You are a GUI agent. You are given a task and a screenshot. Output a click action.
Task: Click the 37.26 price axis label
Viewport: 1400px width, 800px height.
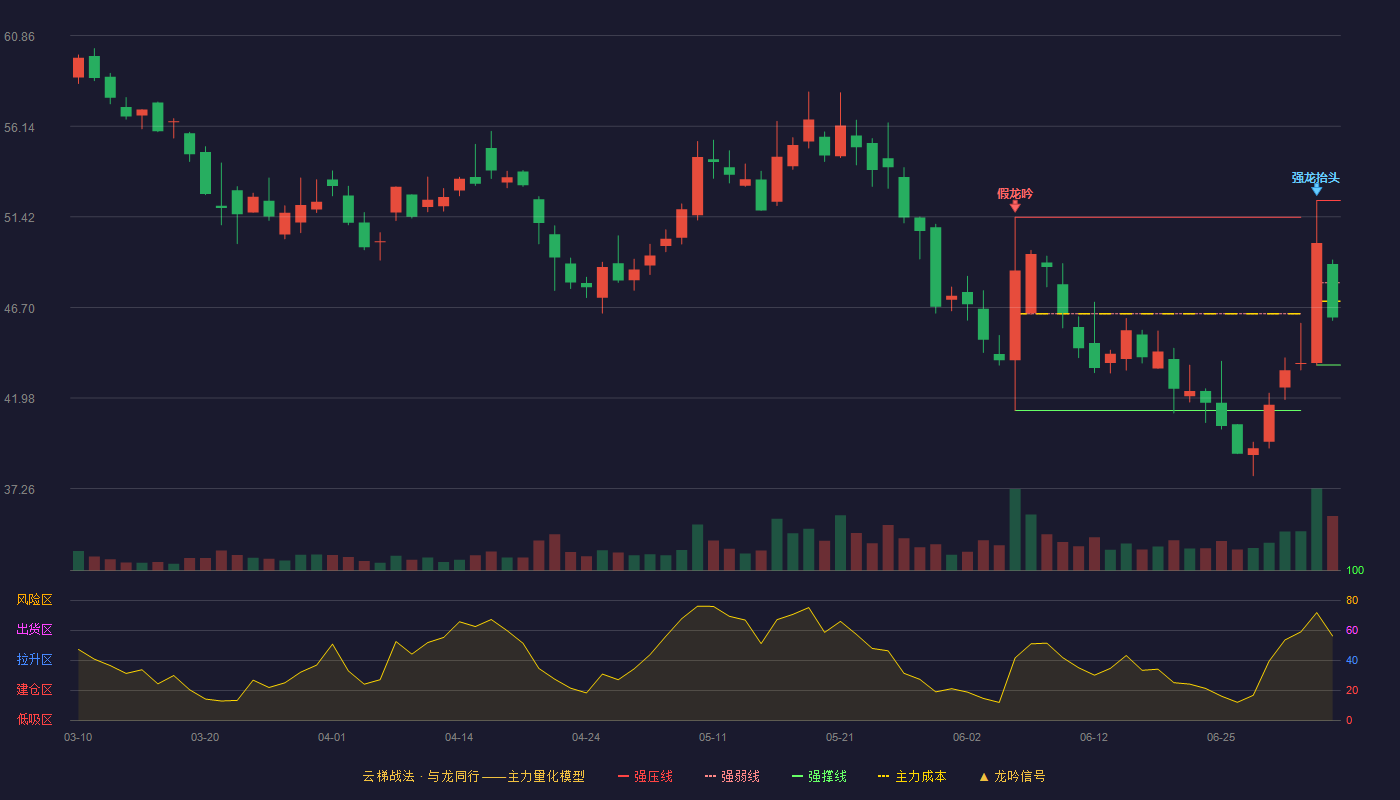pyautogui.click(x=19, y=490)
